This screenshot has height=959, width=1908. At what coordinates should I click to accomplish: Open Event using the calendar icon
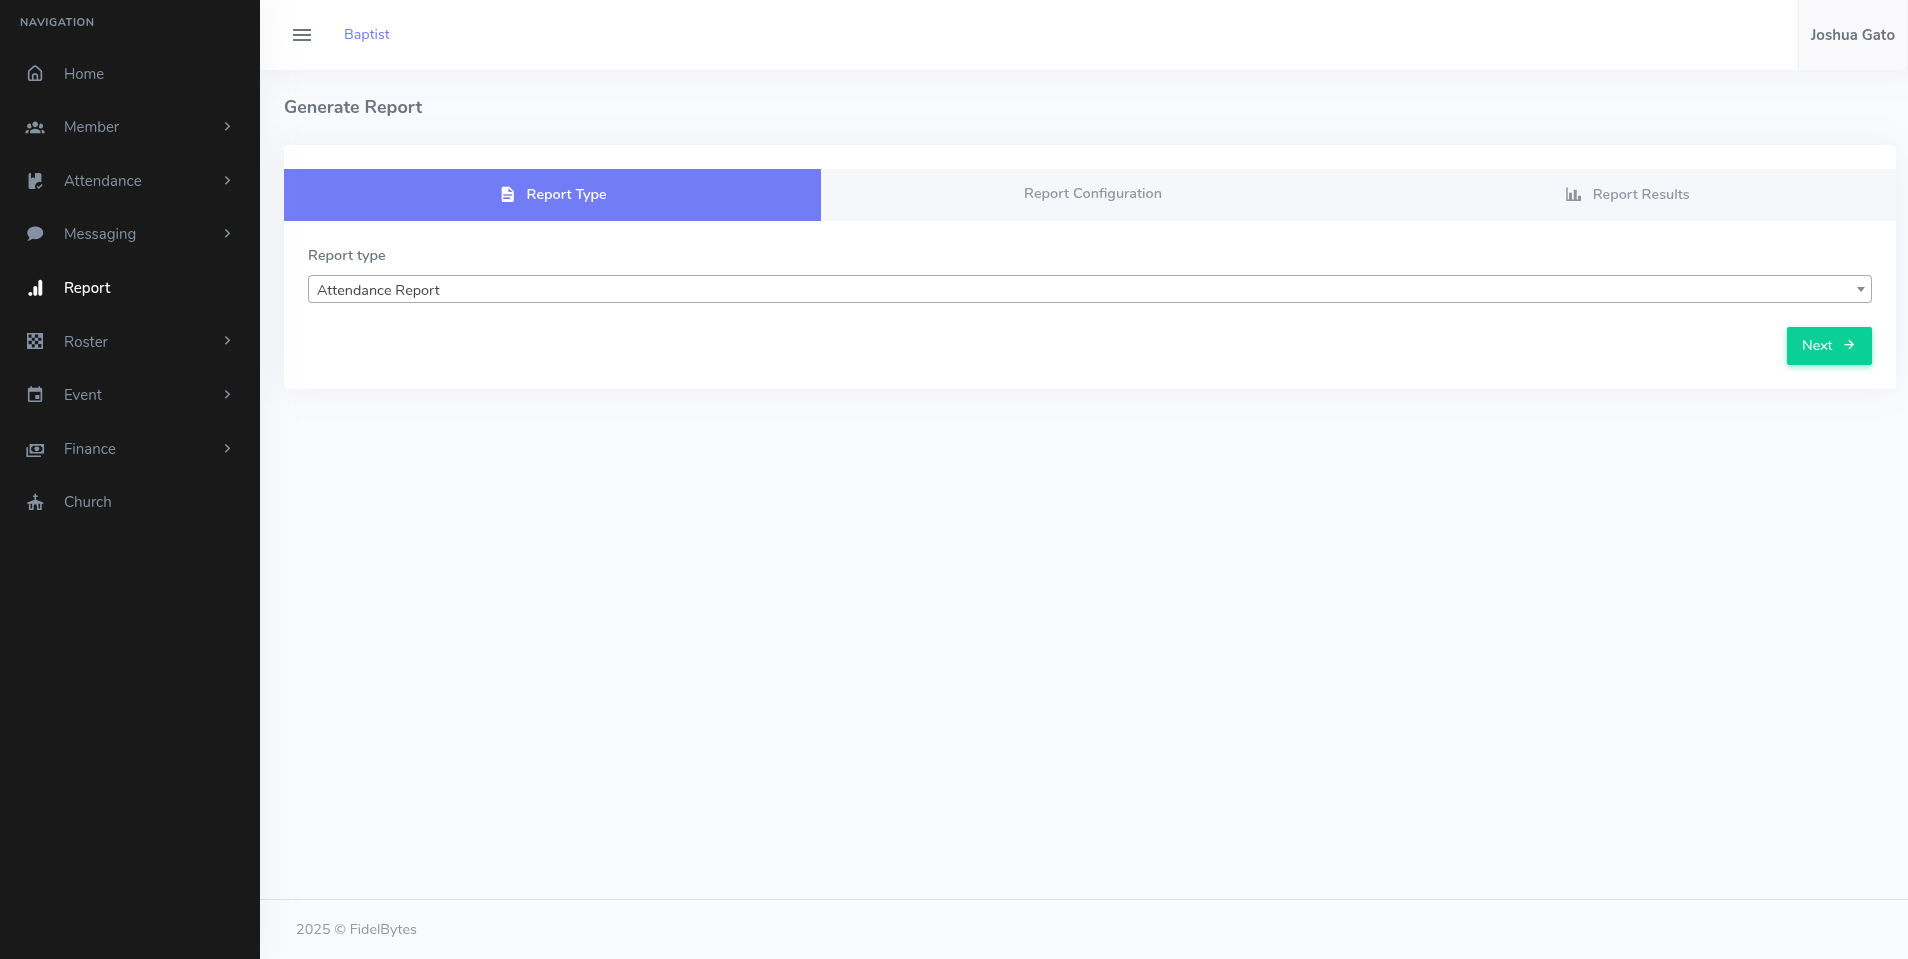click(x=35, y=395)
